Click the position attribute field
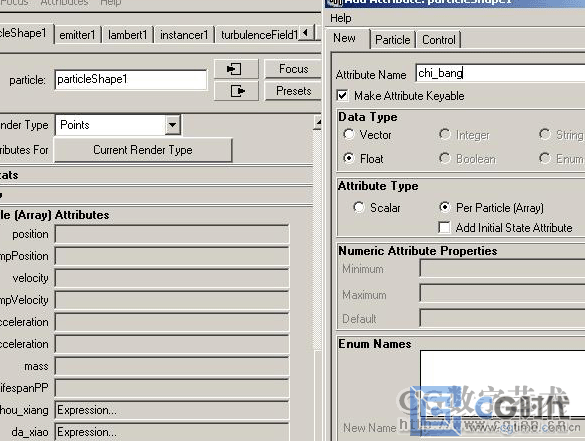This screenshot has height=441, width=585. (172, 234)
